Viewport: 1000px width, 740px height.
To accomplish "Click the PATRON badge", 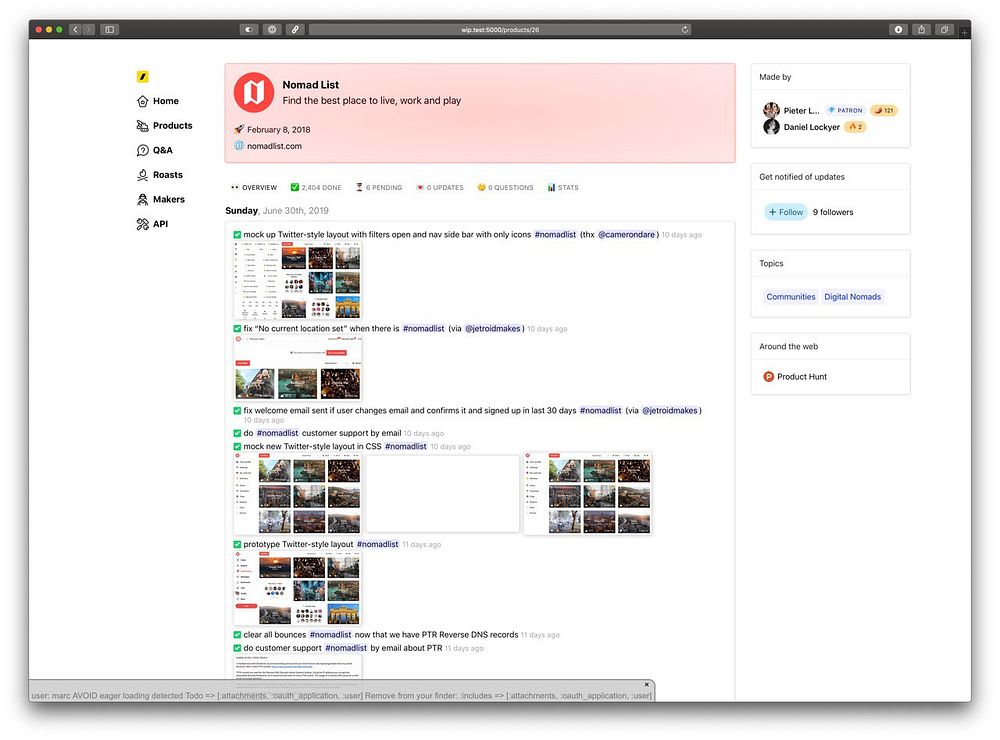I will [x=844, y=110].
